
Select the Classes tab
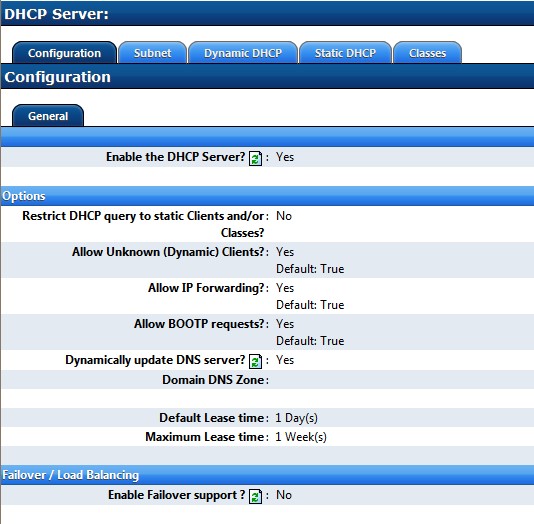pos(428,53)
